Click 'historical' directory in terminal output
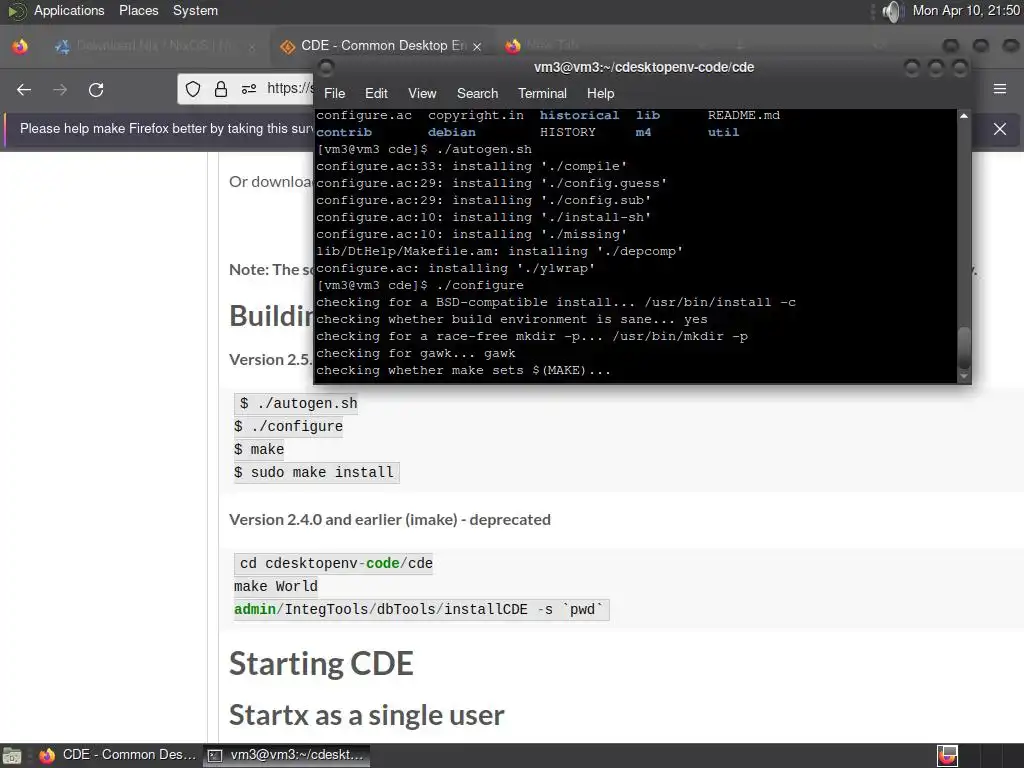The image size is (1024, 768). tap(579, 115)
